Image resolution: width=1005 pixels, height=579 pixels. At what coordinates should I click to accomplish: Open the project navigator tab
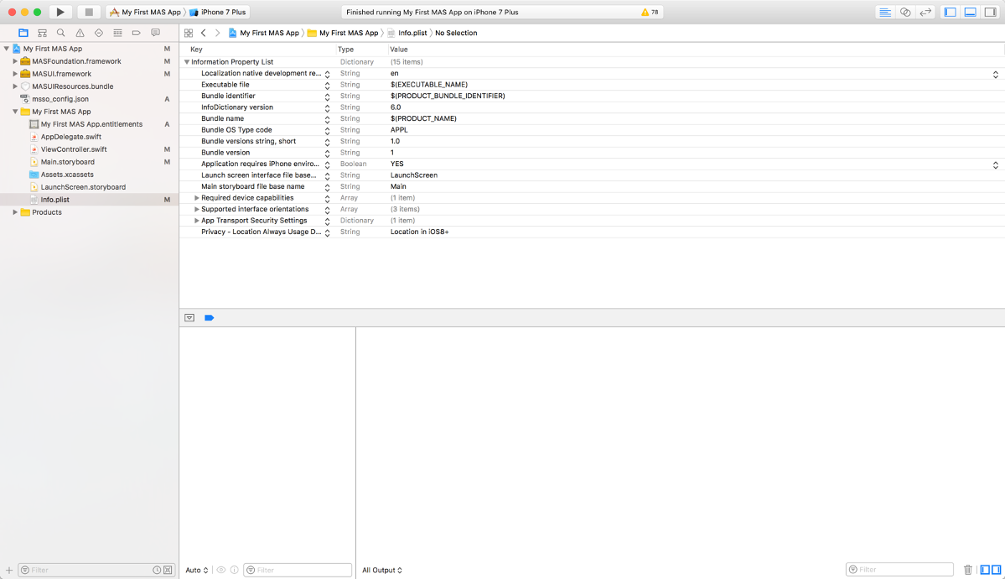coord(23,33)
